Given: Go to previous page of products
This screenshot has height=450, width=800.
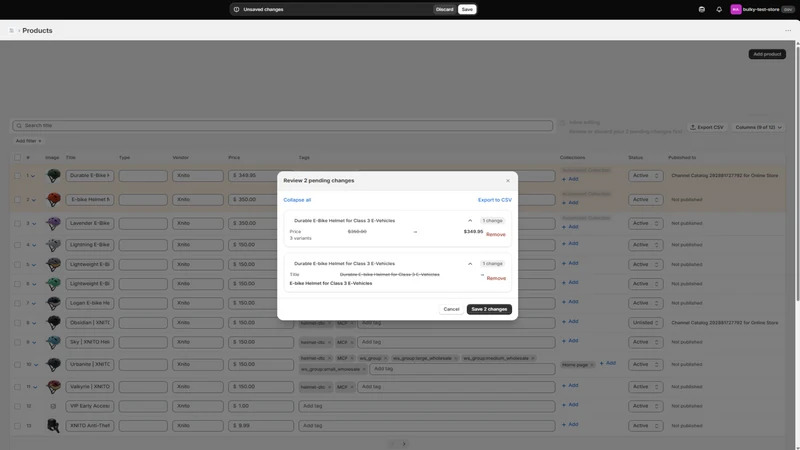Looking at the screenshot, I should [x=392, y=444].
